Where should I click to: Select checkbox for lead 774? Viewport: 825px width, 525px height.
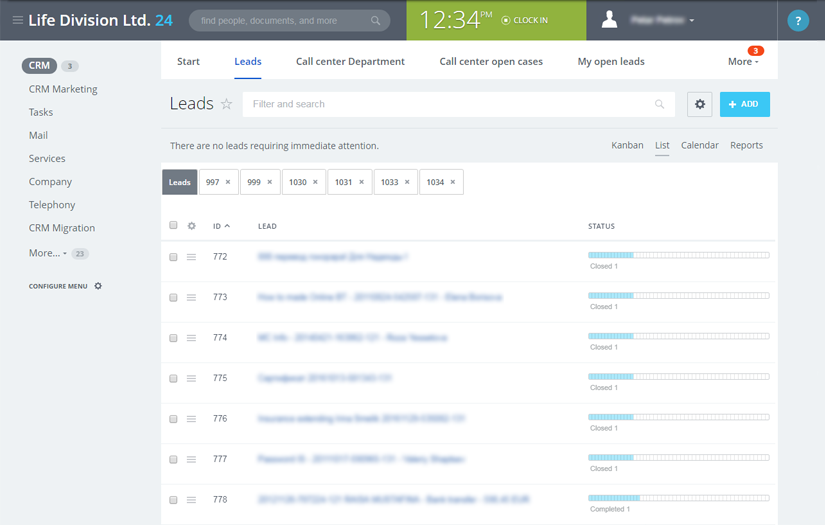tap(173, 338)
